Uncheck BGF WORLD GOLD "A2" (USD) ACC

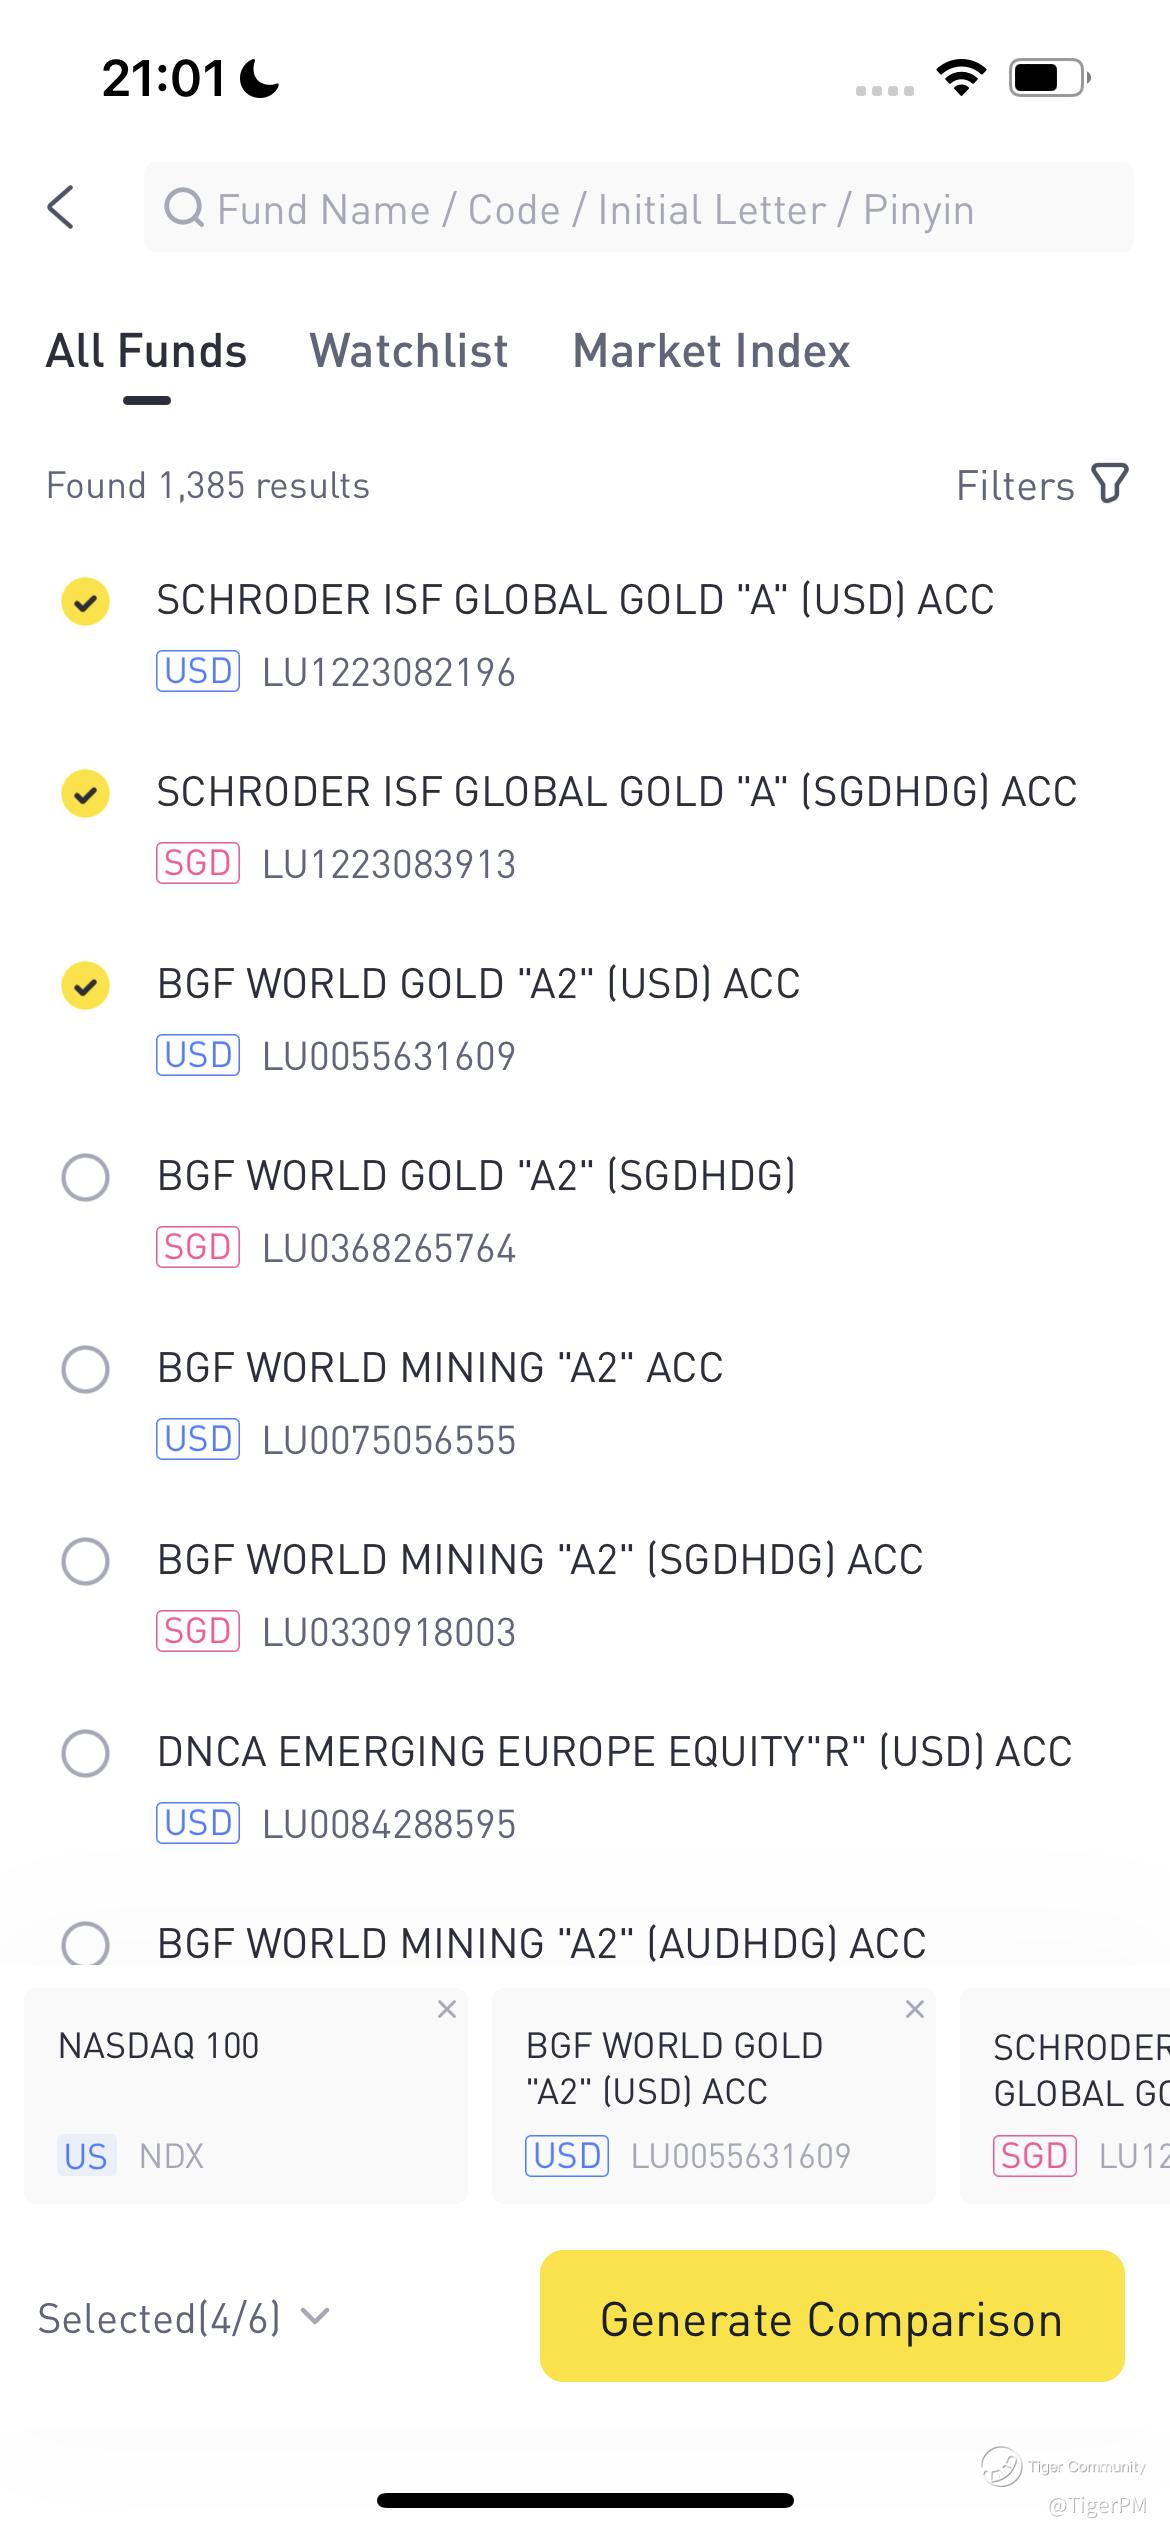click(x=86, y=985)
